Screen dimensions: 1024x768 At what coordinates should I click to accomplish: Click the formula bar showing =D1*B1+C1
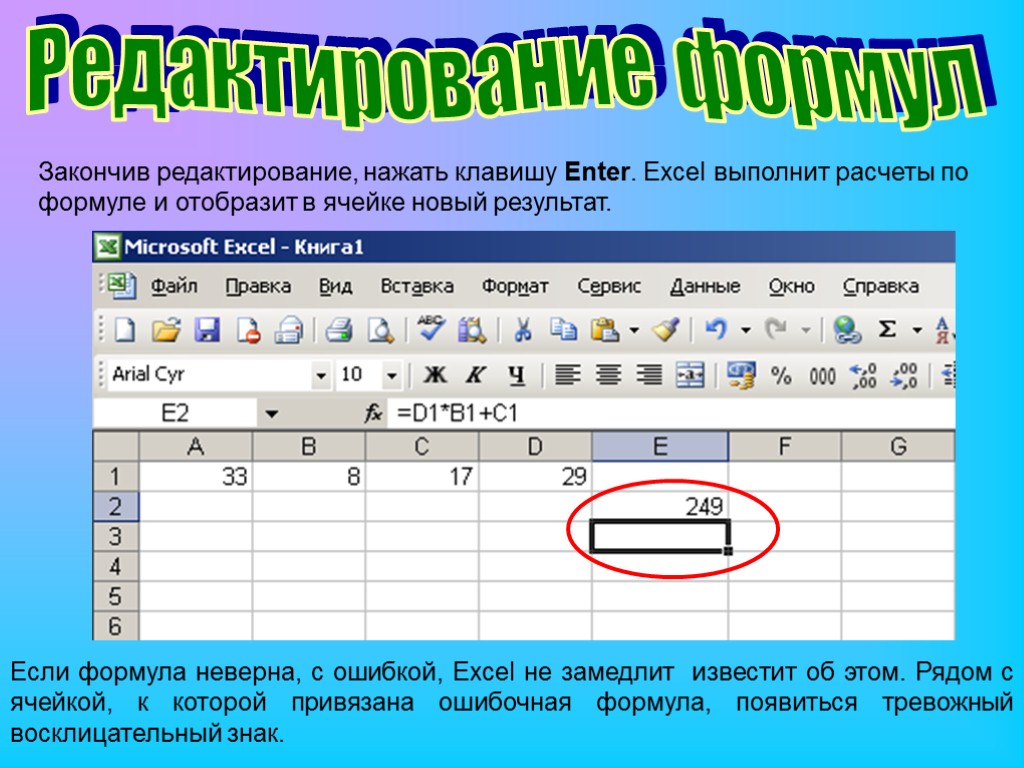click(x=671, y=413)
